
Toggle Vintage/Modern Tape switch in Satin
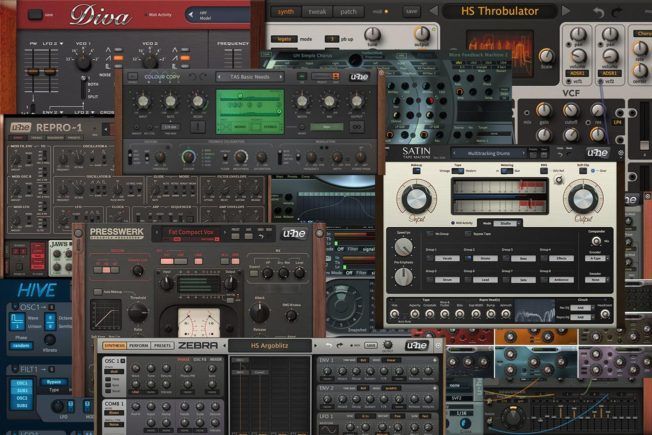point(458,171)
